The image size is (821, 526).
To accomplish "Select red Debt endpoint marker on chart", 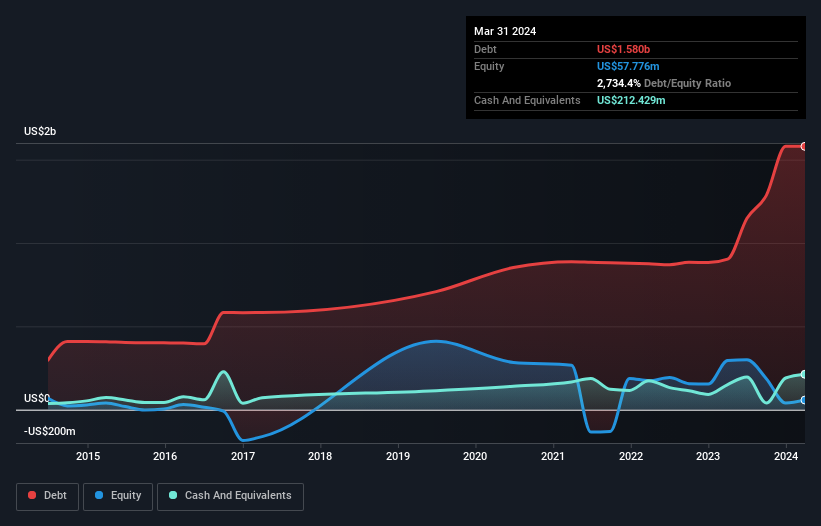I will (x=804, y=147).
